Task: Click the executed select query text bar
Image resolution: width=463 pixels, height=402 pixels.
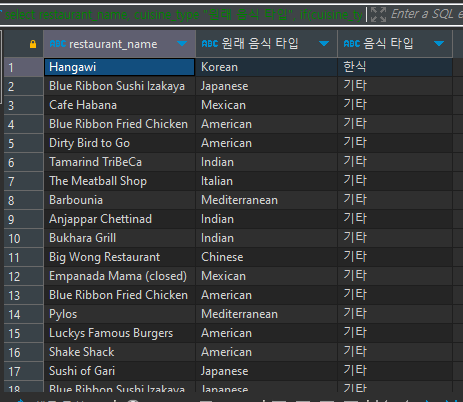Action: [183, 15]
